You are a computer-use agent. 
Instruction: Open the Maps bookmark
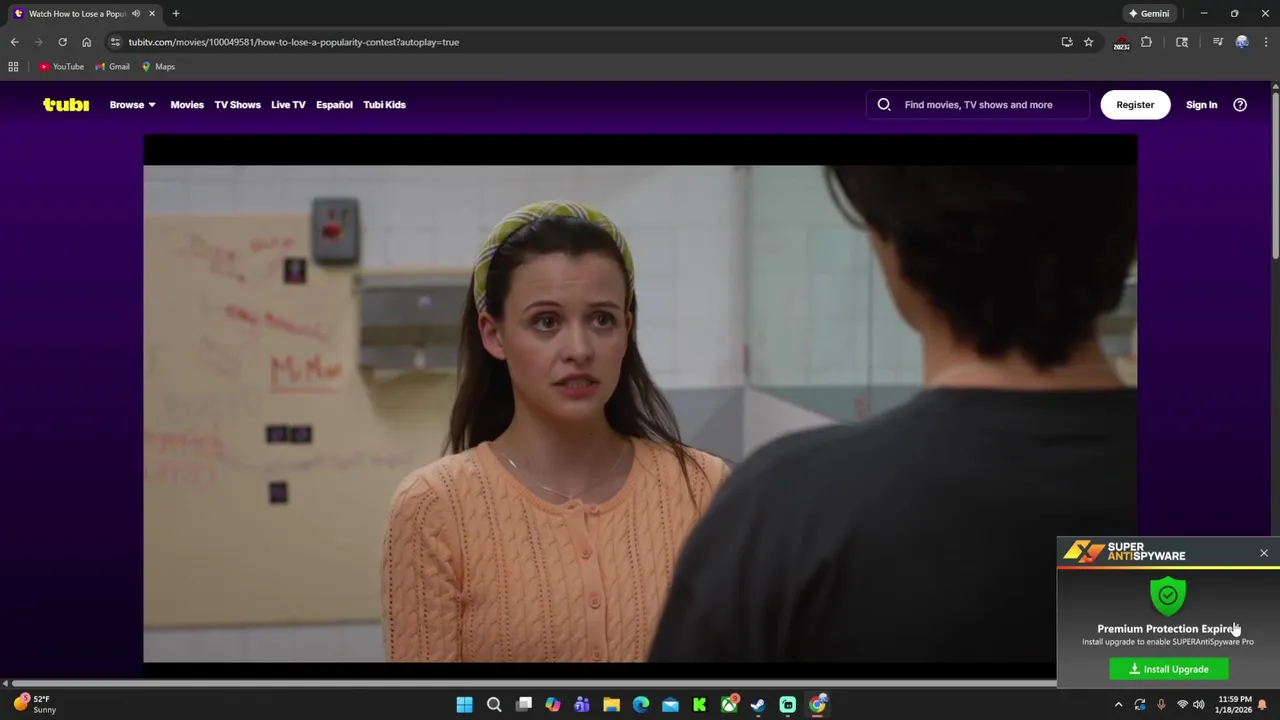[x=158, y=67]
